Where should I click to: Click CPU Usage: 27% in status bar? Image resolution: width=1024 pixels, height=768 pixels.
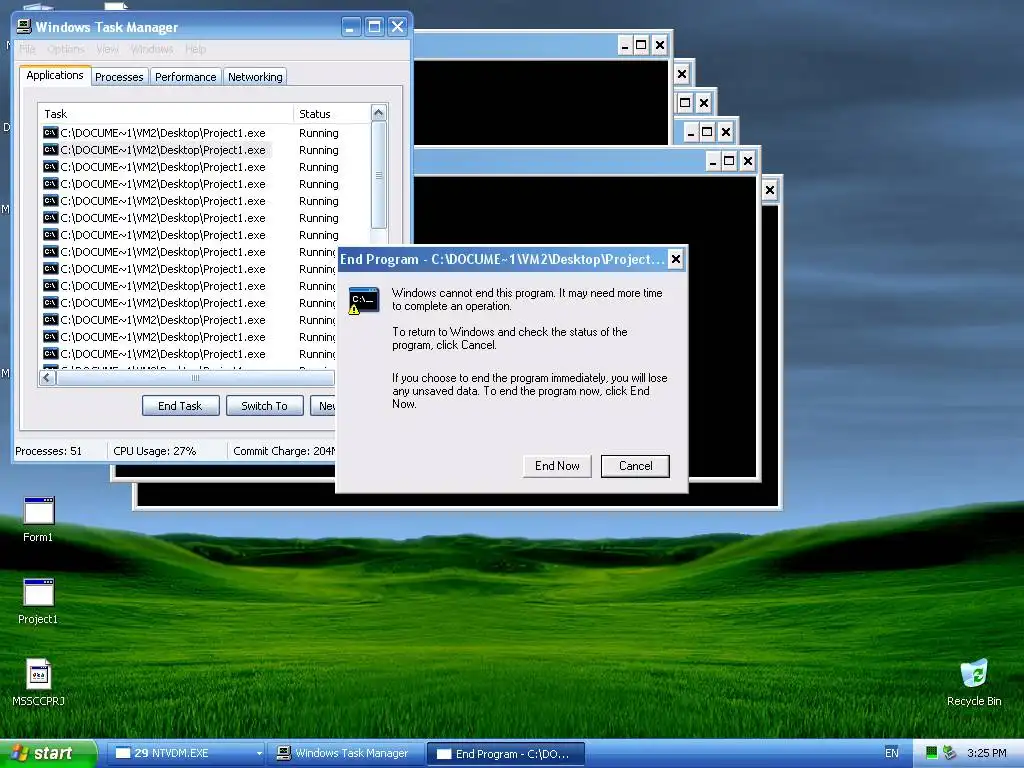[155, 451]
